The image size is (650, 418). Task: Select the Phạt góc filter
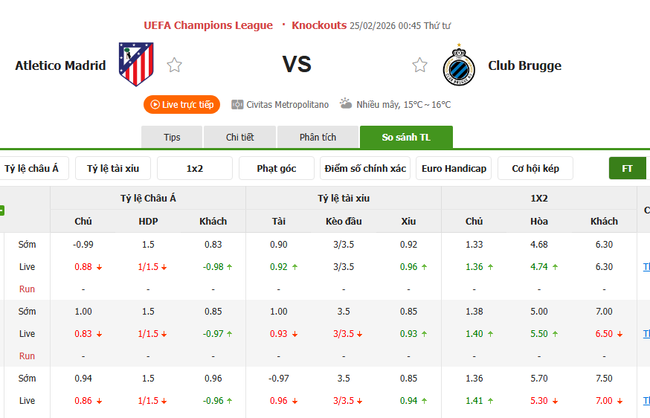pos(276,168)
